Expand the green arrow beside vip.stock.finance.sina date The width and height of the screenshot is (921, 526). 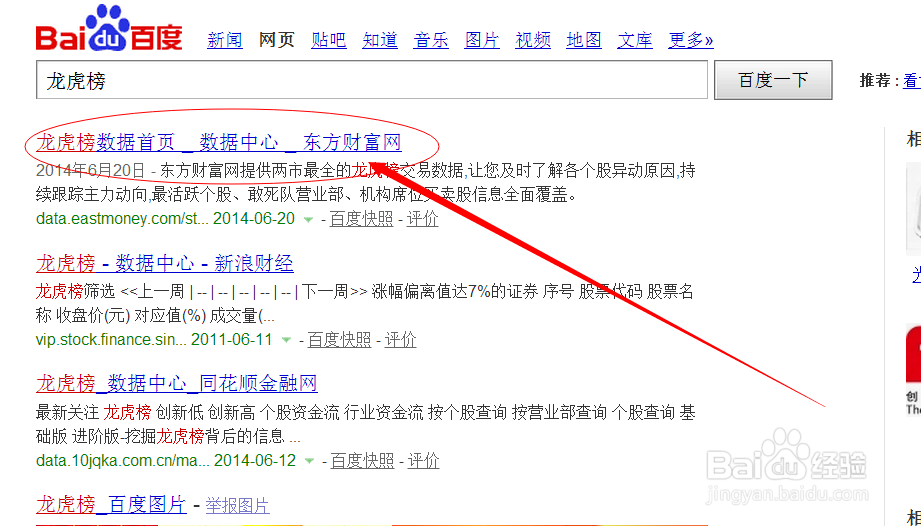tap(286, 340)
